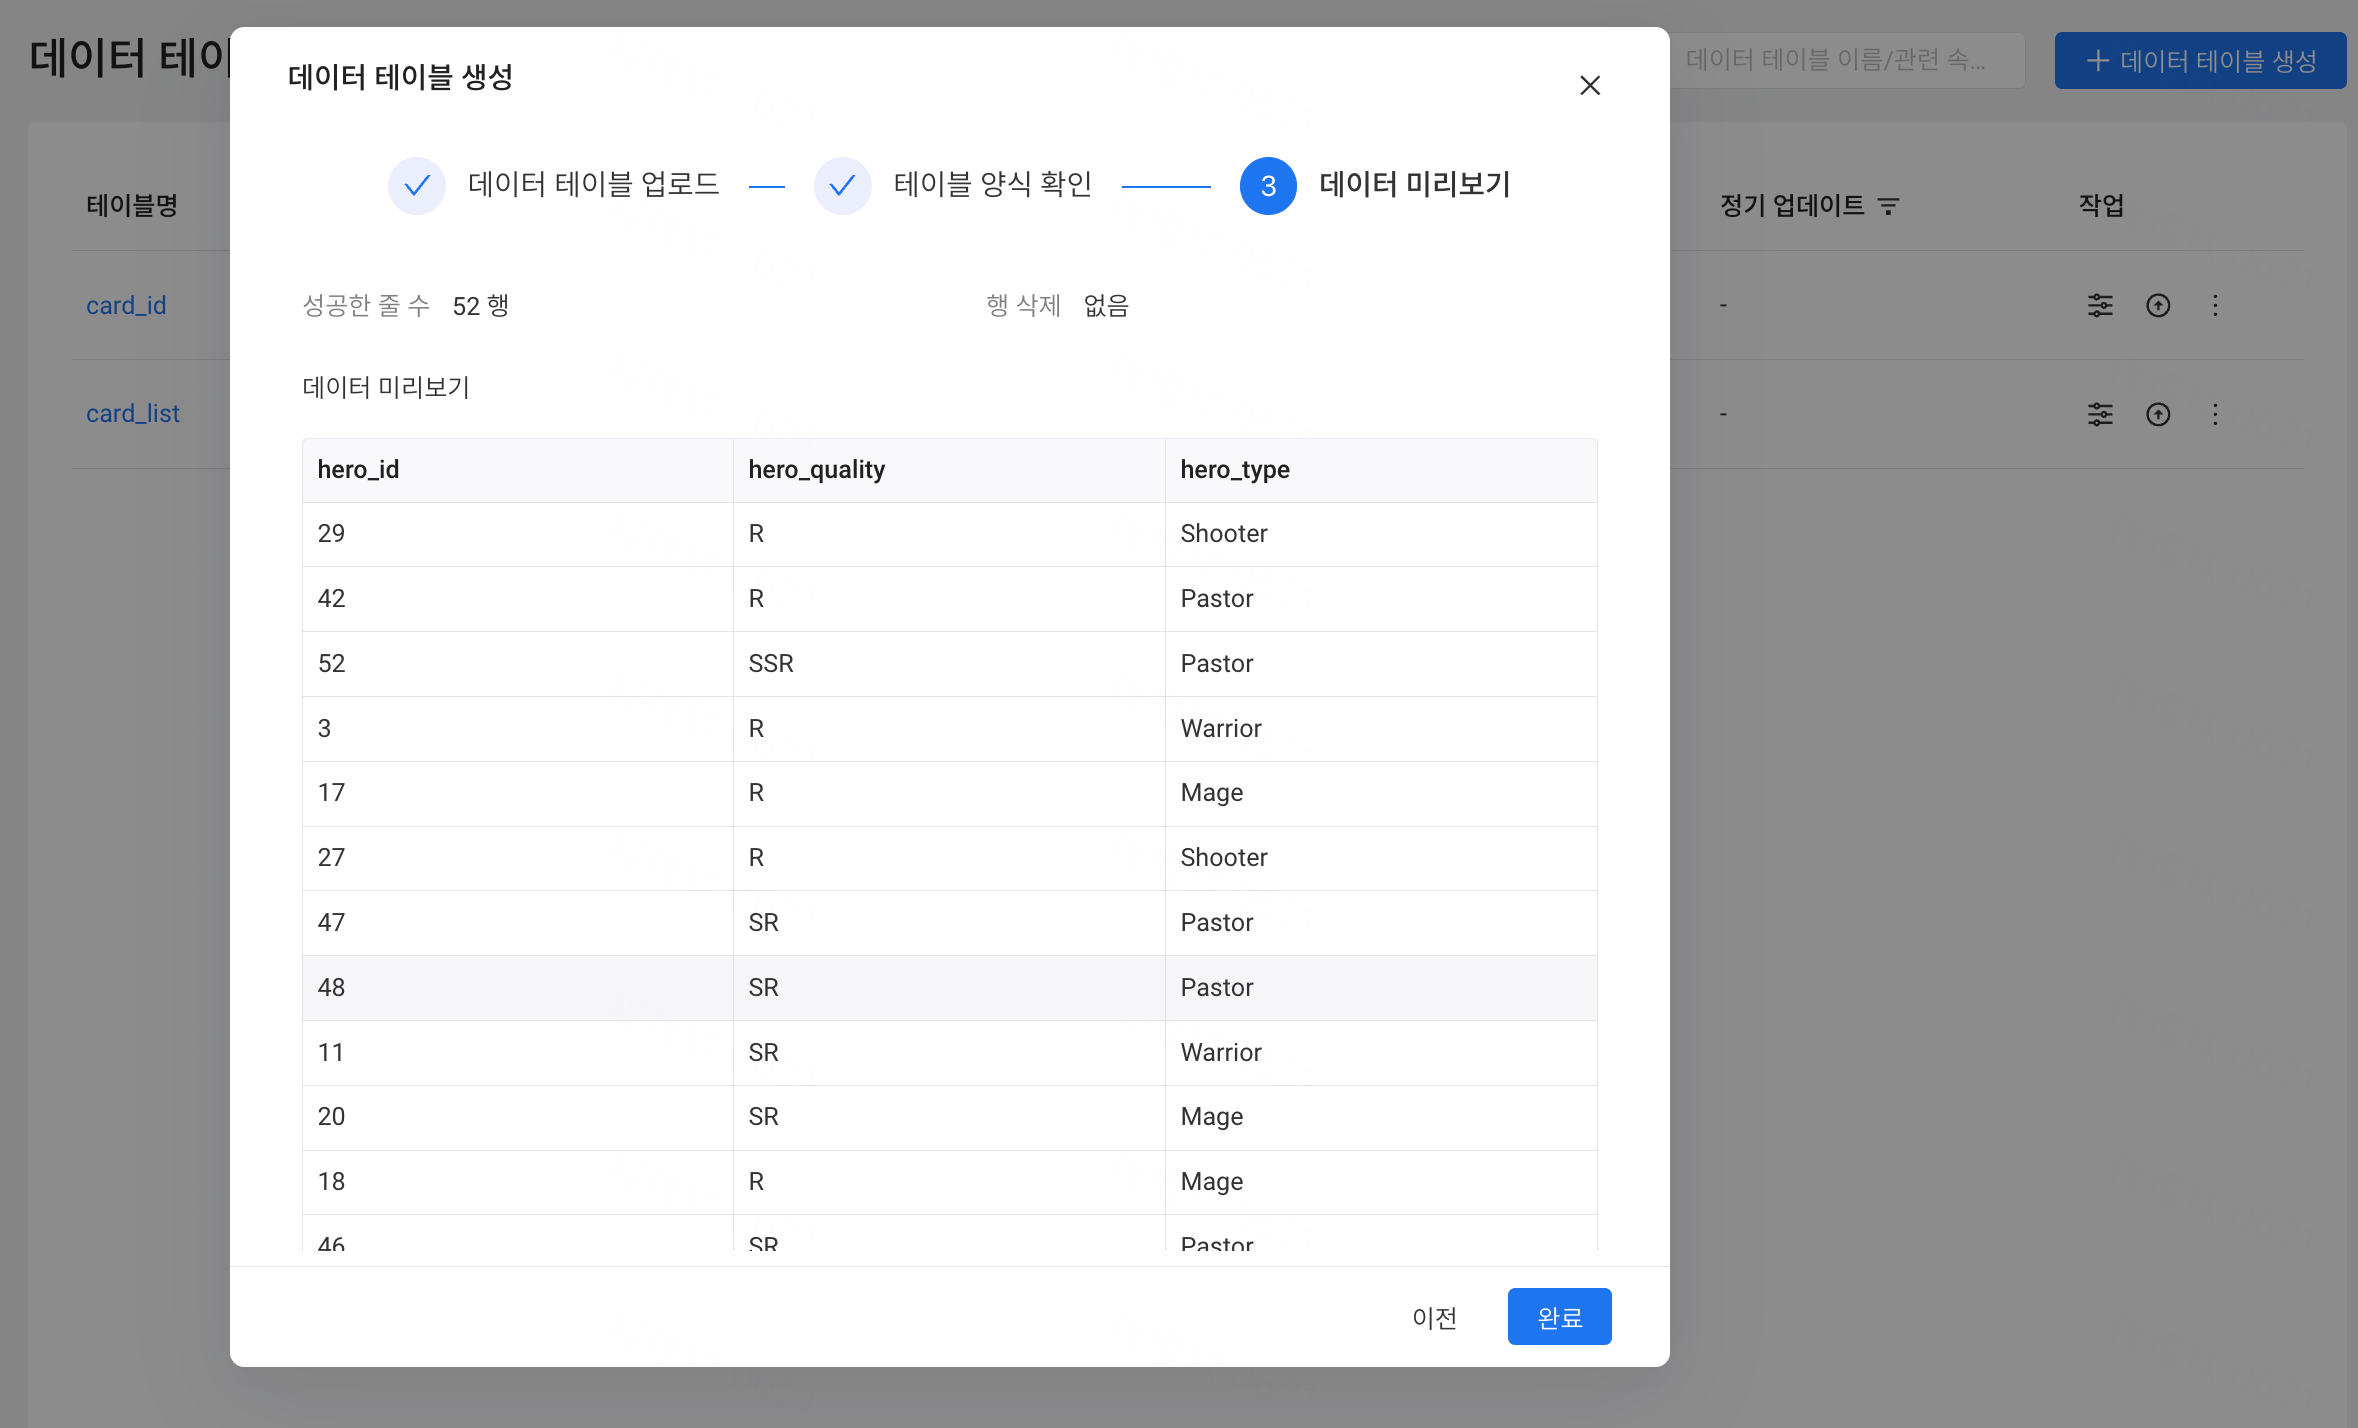Select the hero_id cell 11
Viewport: 2358px width, 1428px height.
point(518,1053)
